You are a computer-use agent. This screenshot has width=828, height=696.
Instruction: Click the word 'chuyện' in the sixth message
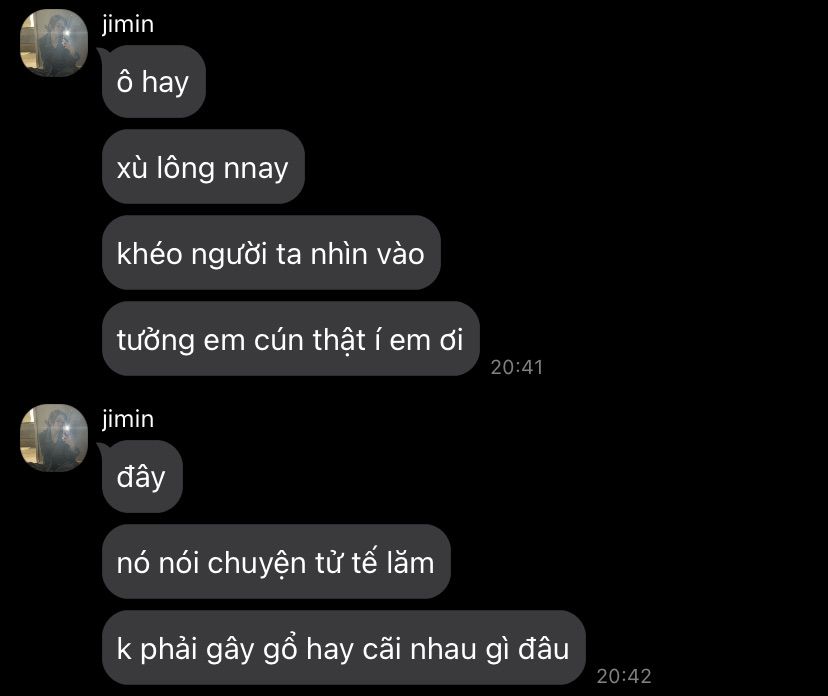click(257, 564)
